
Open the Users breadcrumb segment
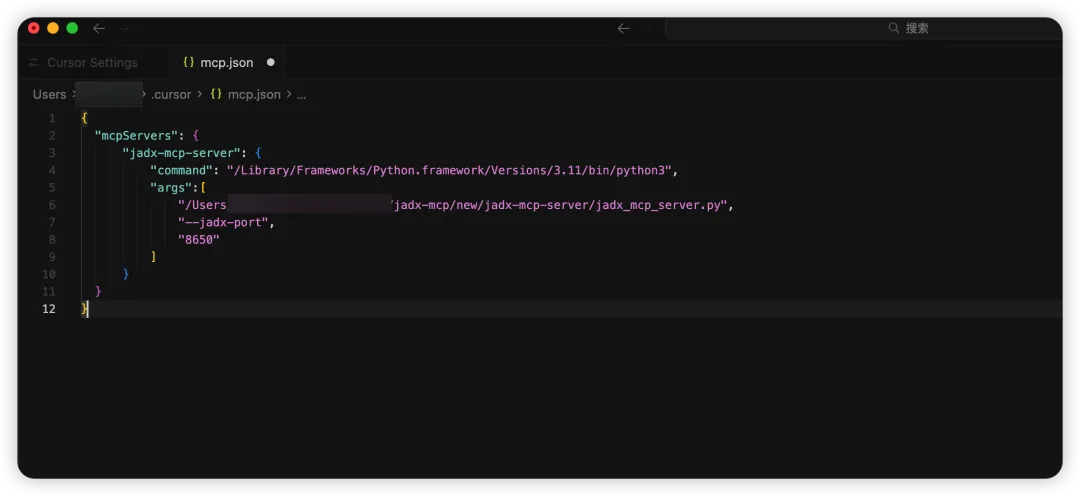pyautogui.click(x=49, y=94)
